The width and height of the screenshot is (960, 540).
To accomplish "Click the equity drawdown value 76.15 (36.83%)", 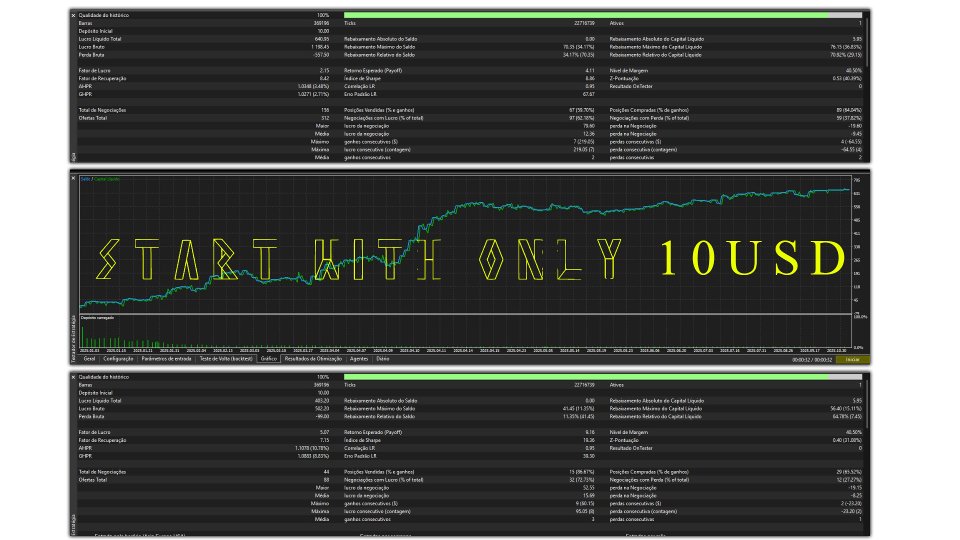I will coord(846,47).
